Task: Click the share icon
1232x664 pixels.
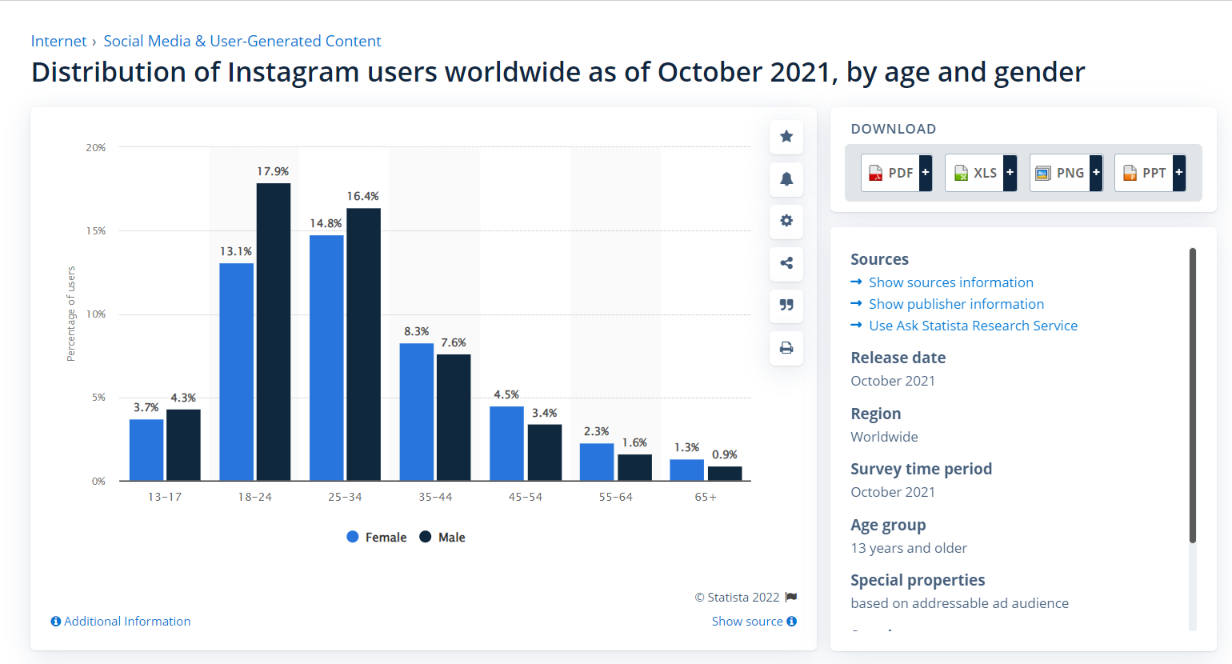Action: 786,263
